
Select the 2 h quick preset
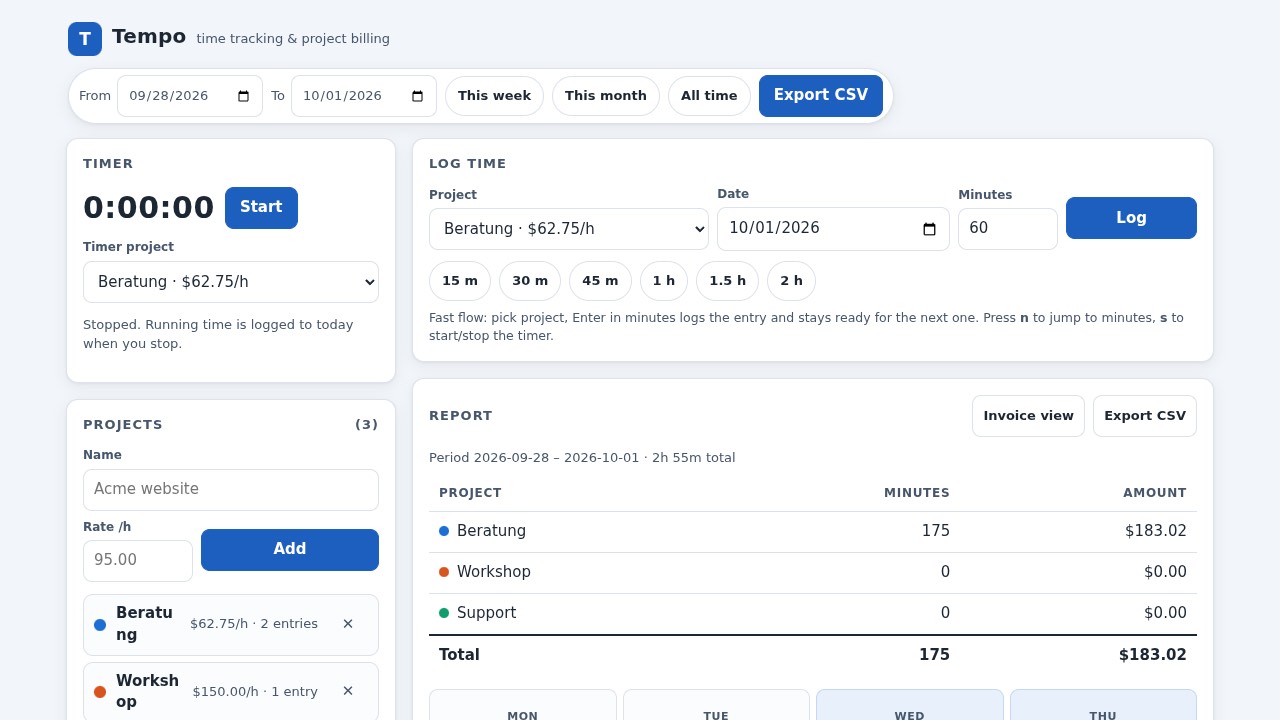[791, 281]
